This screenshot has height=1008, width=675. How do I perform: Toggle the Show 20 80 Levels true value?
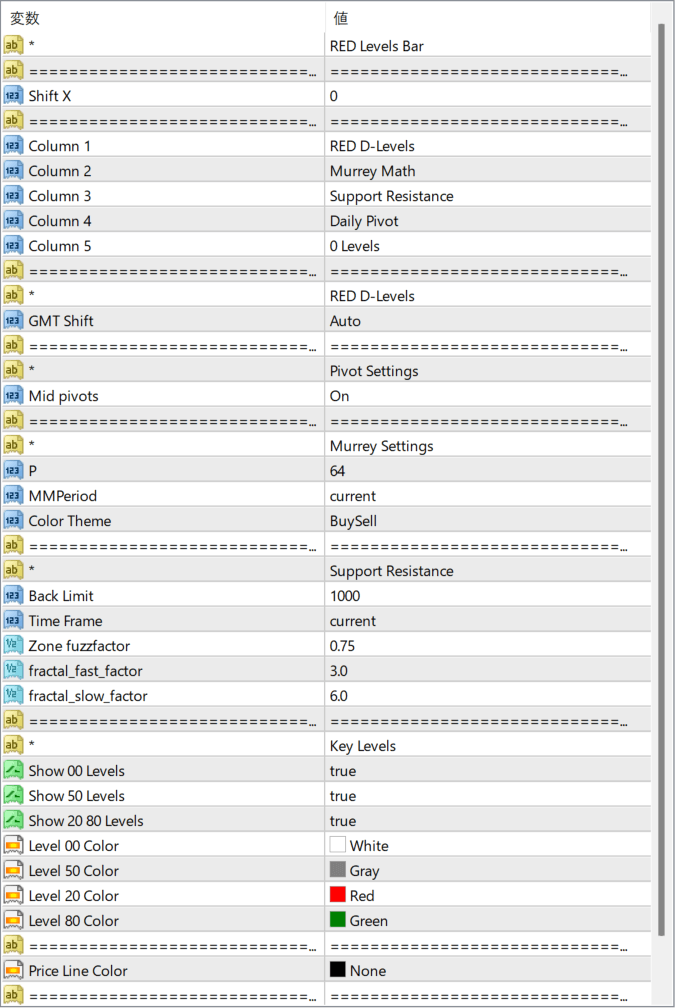[343, 821]
